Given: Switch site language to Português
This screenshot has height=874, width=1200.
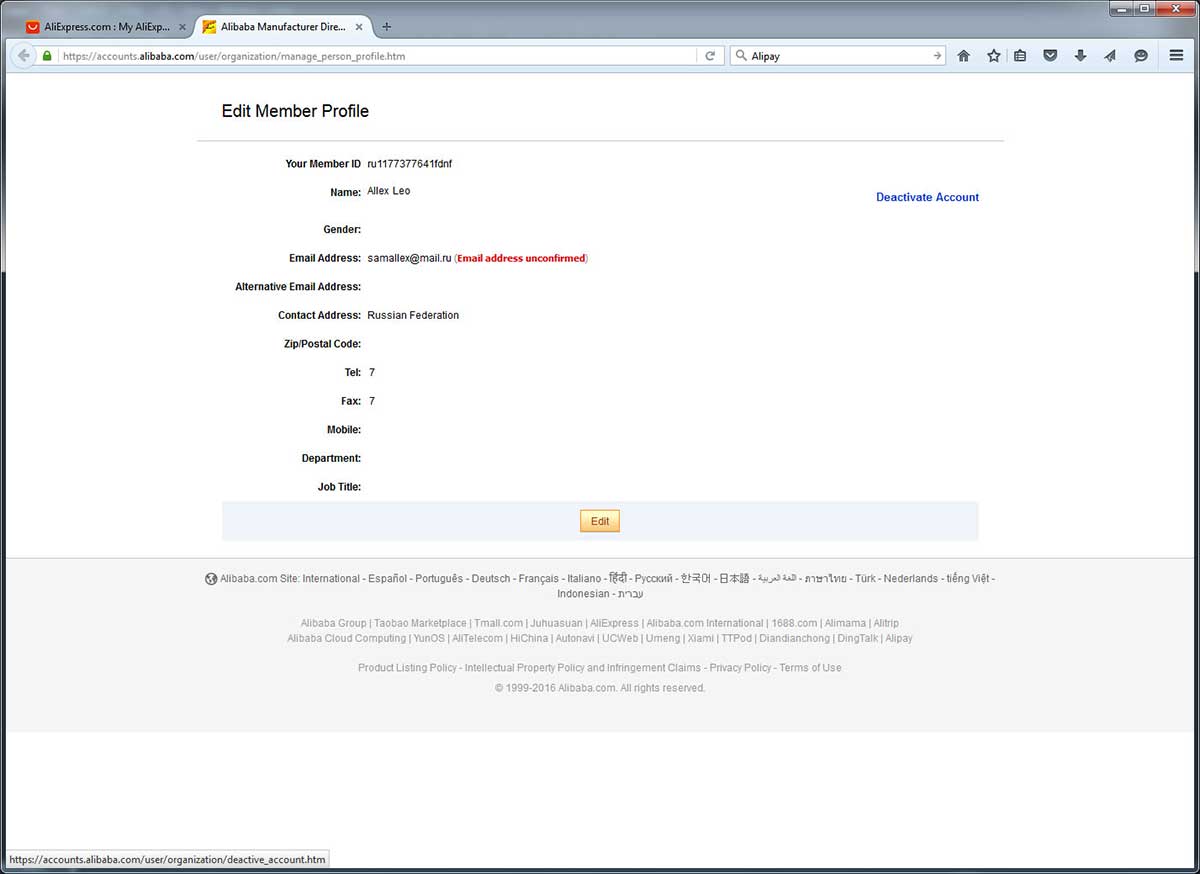Looking at the screenshot, I should 439,579.
